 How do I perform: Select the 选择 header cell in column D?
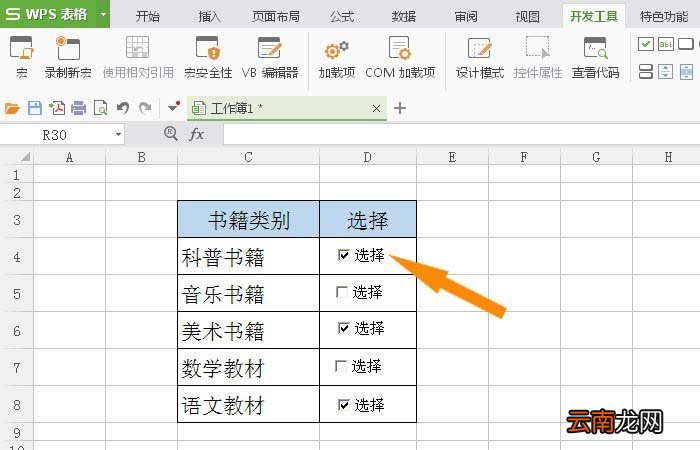pyautogui.click(x=368, y=219)
